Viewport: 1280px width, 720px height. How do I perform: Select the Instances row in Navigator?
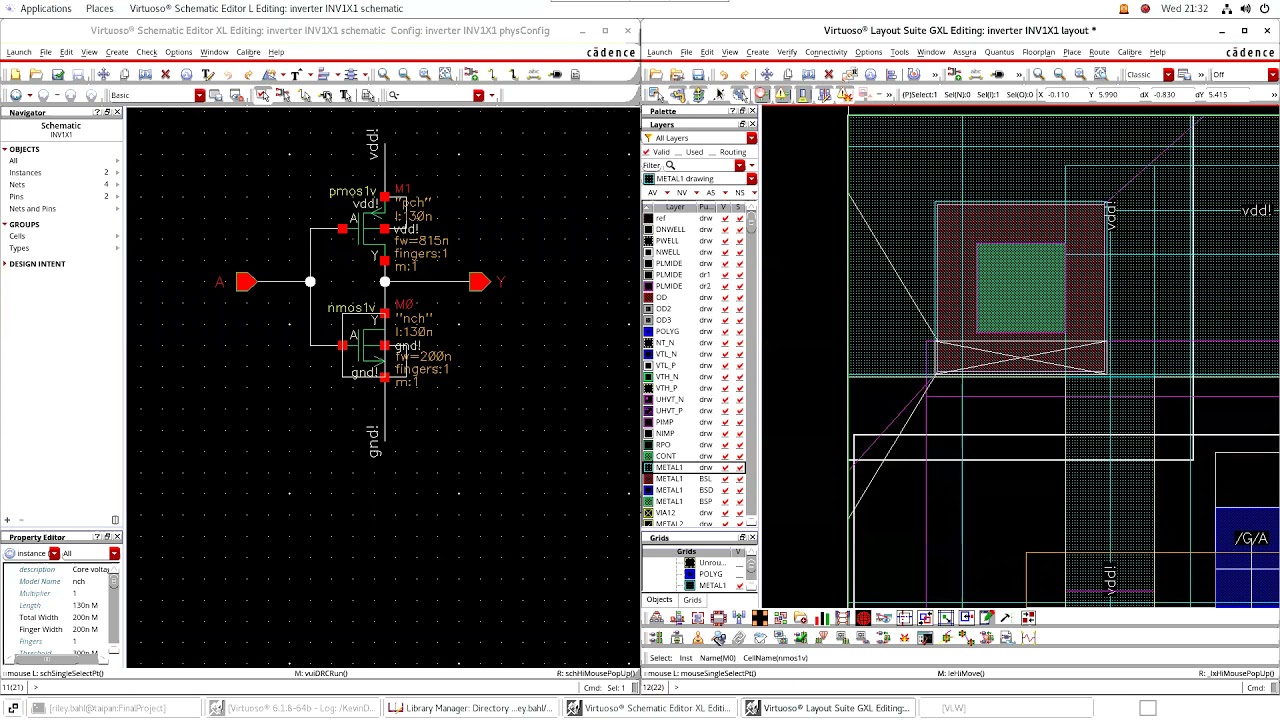click(60, 173)
